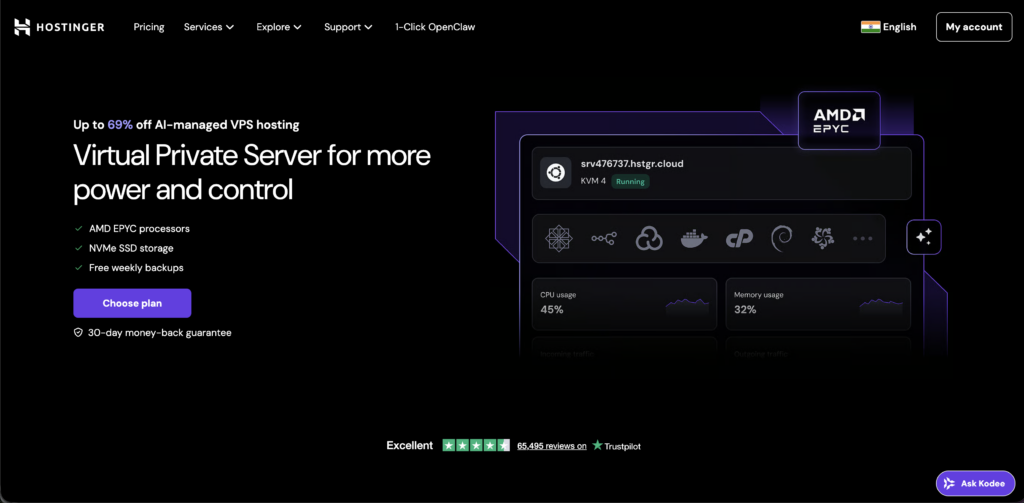Click the 69% discount text

point(120,125)
